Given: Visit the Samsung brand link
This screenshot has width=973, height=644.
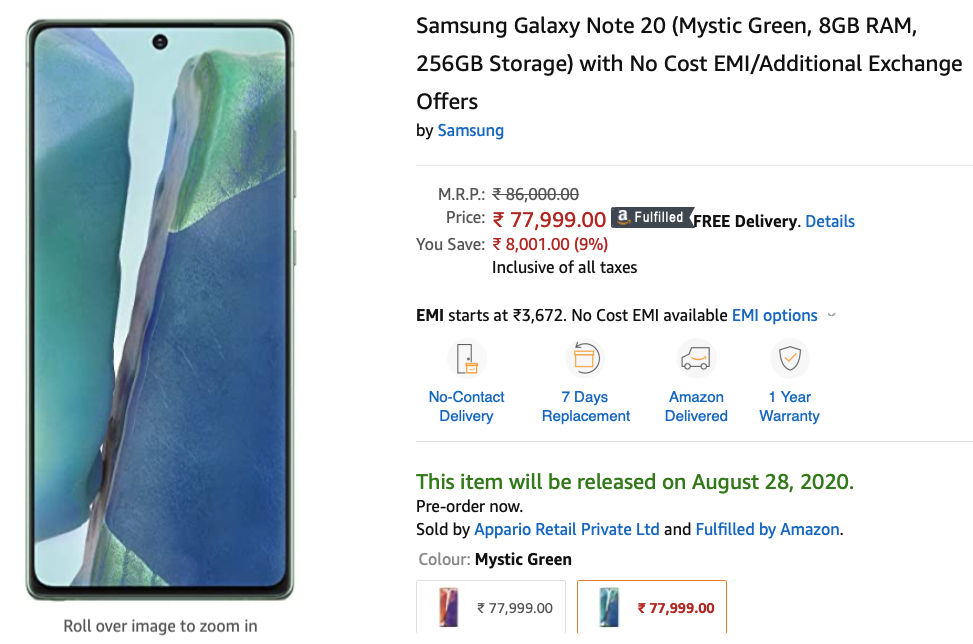Looking at the screenshot, I should pyautogui.click(x=470, y=130).
